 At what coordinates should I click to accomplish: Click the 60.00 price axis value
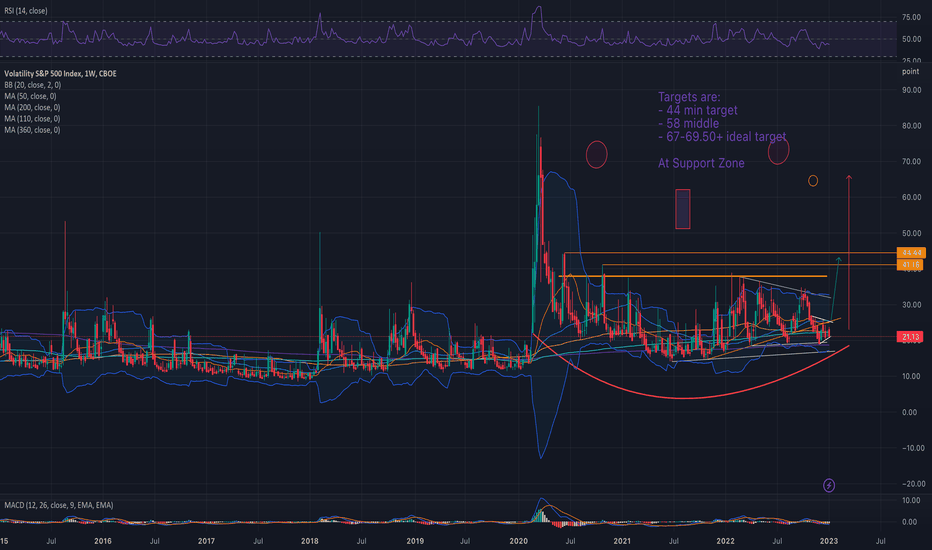coord(911,197)
